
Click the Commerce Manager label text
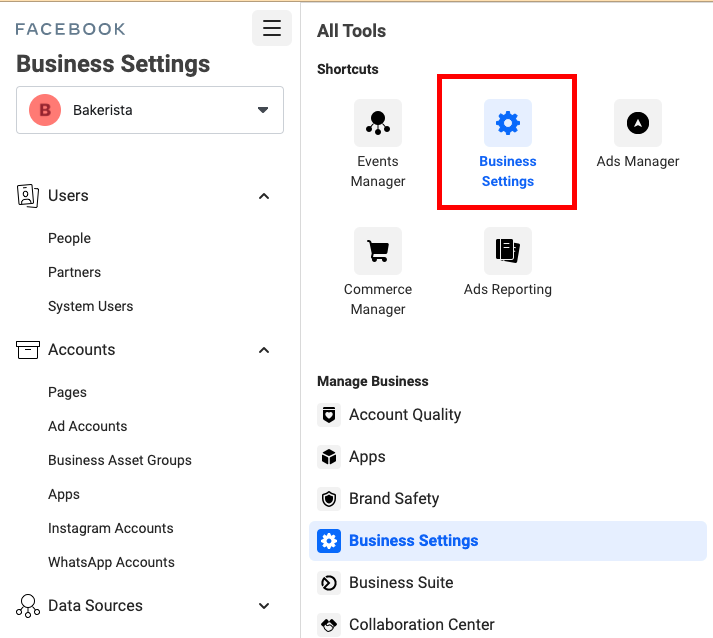[378, 300]
